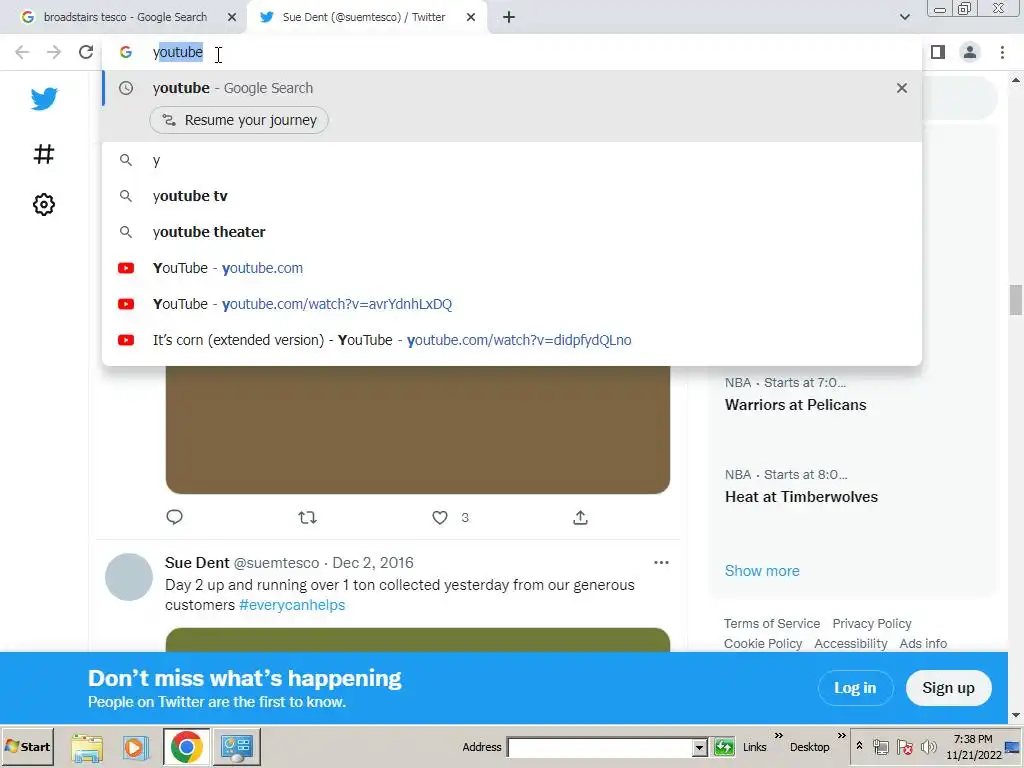Open the three-dot menu on Dec 2 tweet
This screenshot has width=1024, height=768.
click(x=661, y=562)
